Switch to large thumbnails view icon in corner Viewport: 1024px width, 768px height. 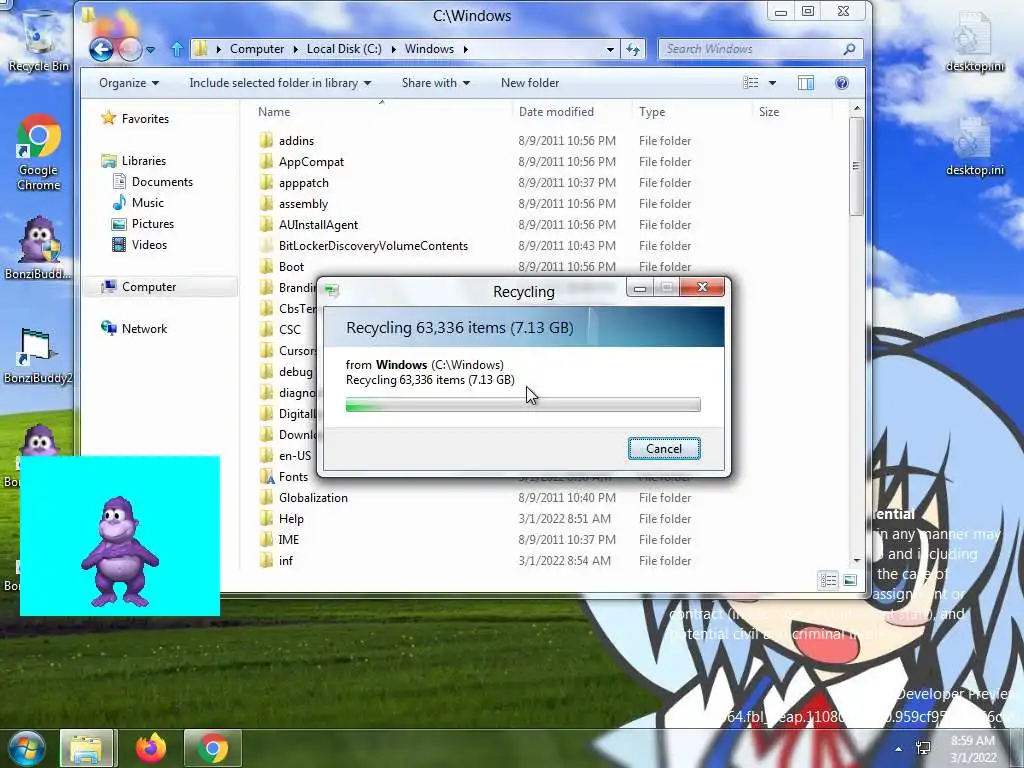850,580
